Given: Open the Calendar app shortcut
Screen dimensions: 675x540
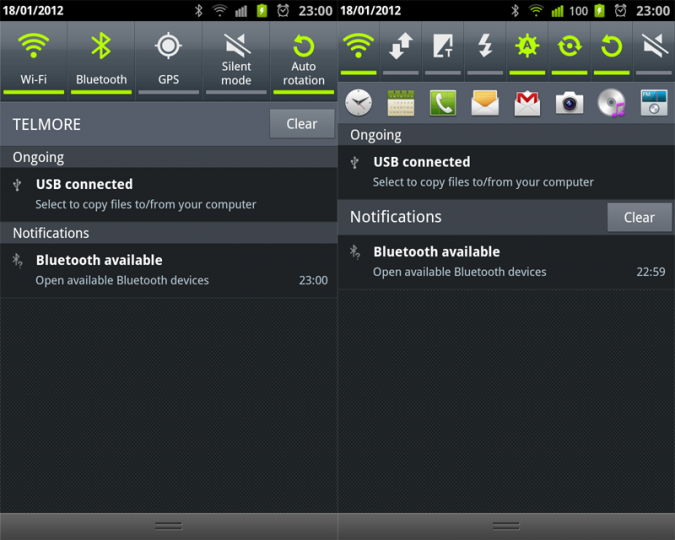Looking at the screenshot, I should point(401,103).
